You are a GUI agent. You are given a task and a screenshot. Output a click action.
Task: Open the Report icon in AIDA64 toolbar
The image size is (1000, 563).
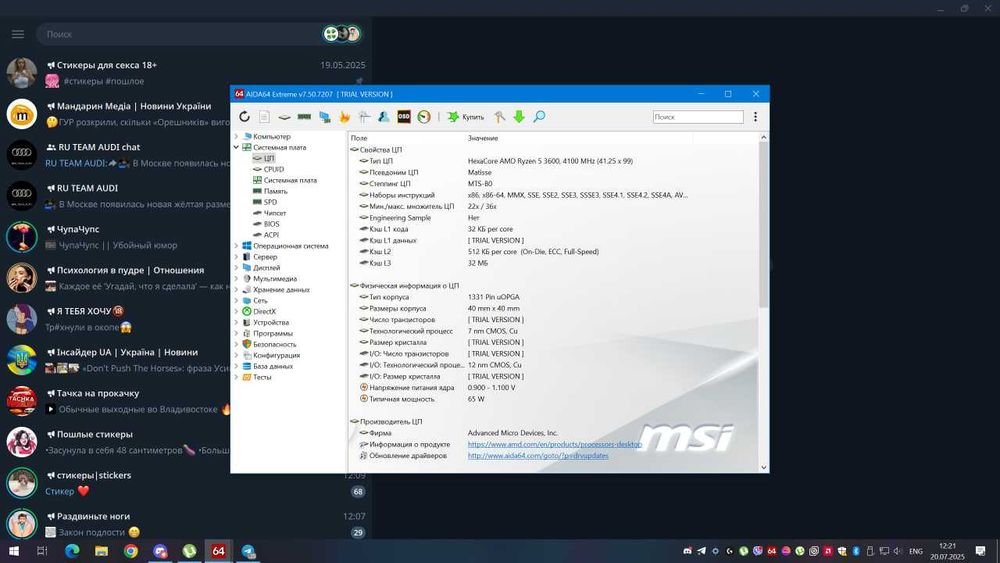click(264, 117)
